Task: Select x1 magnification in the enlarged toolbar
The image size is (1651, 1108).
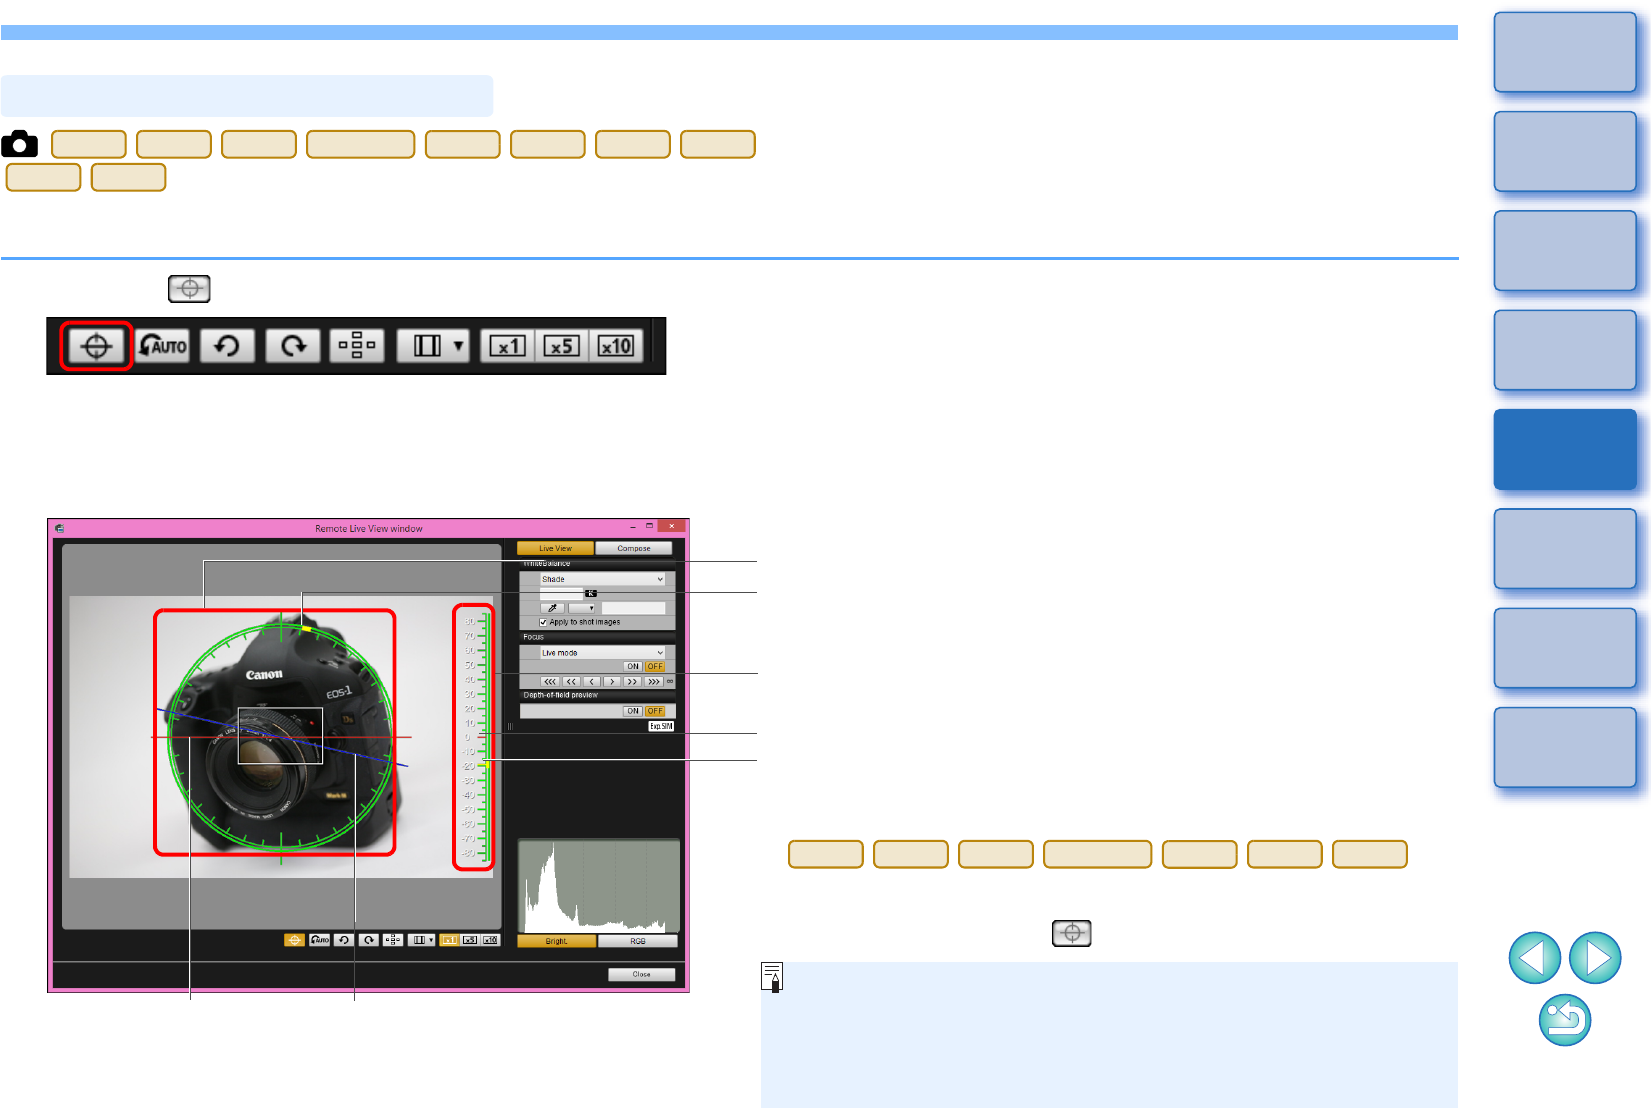Action: [x=508, y=346]
